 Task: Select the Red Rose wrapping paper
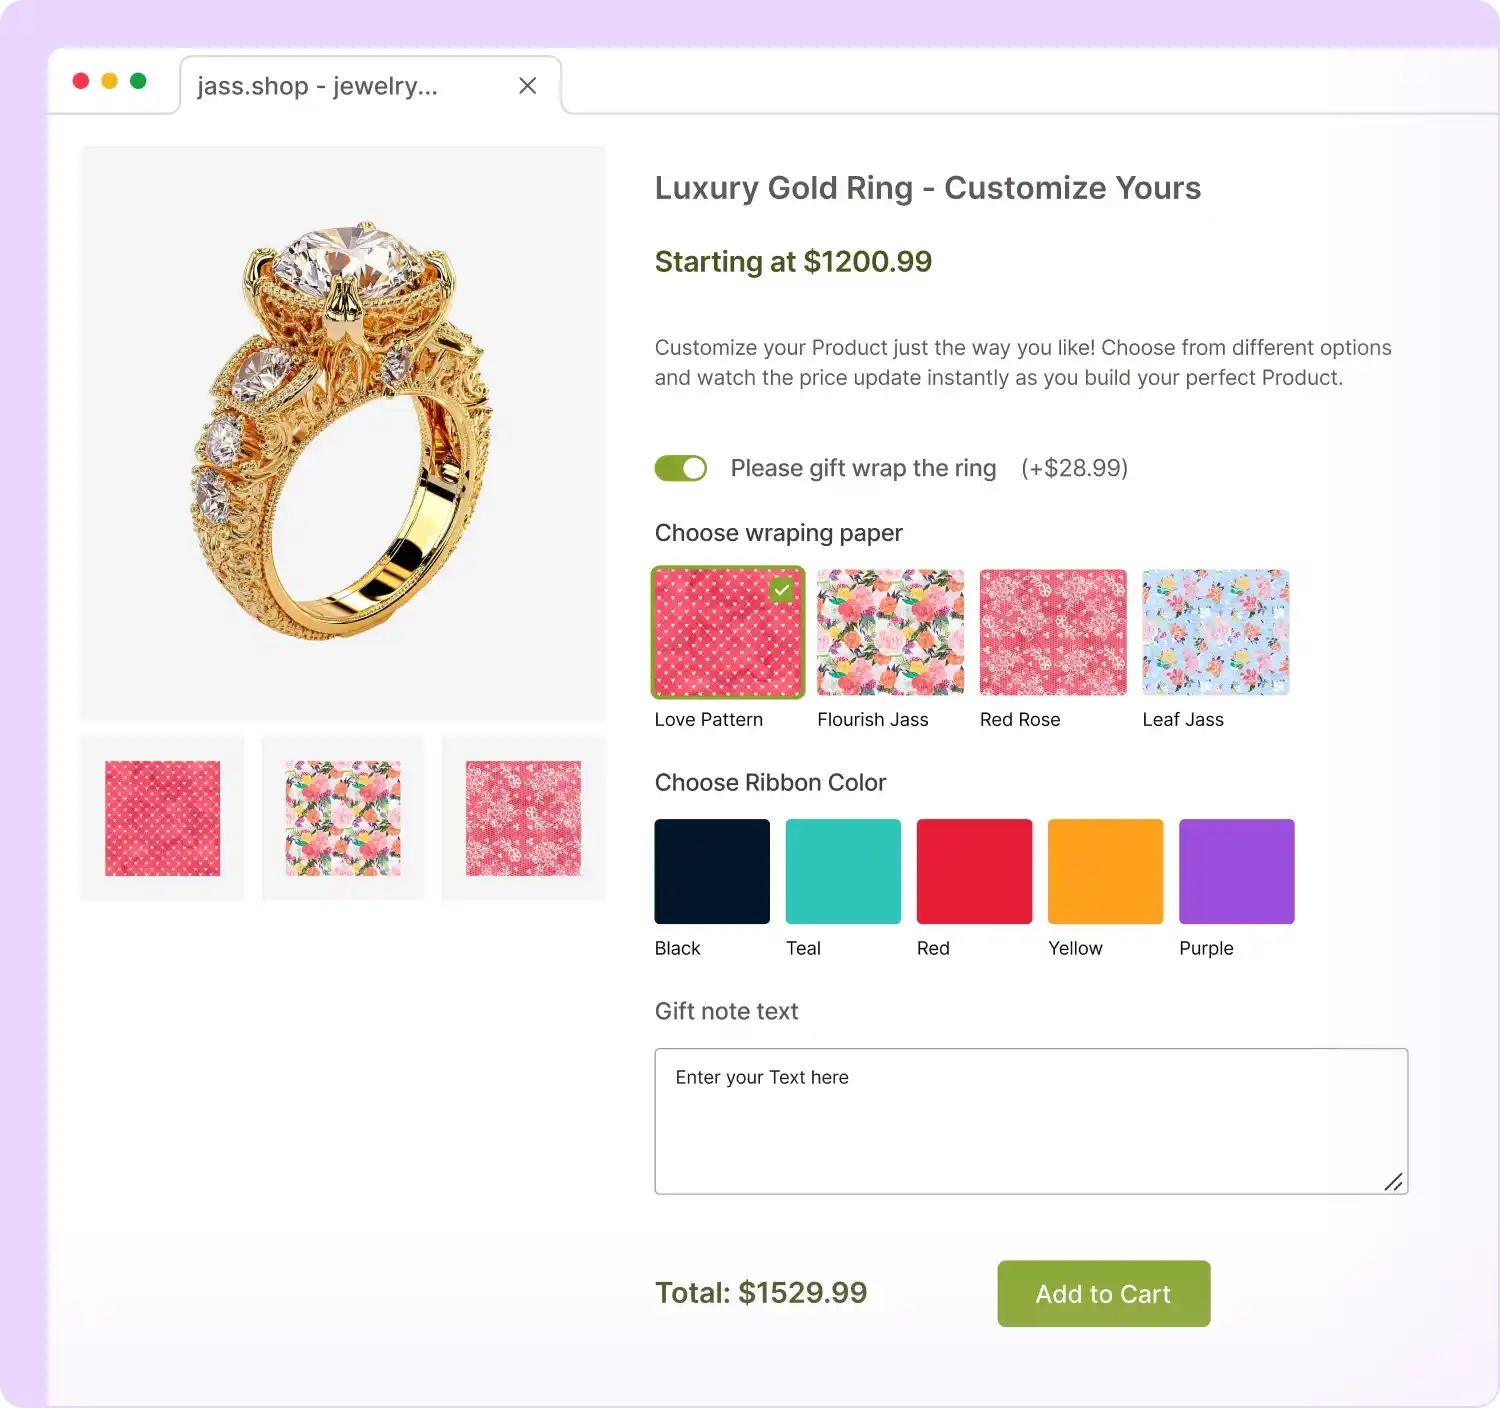1052,632
